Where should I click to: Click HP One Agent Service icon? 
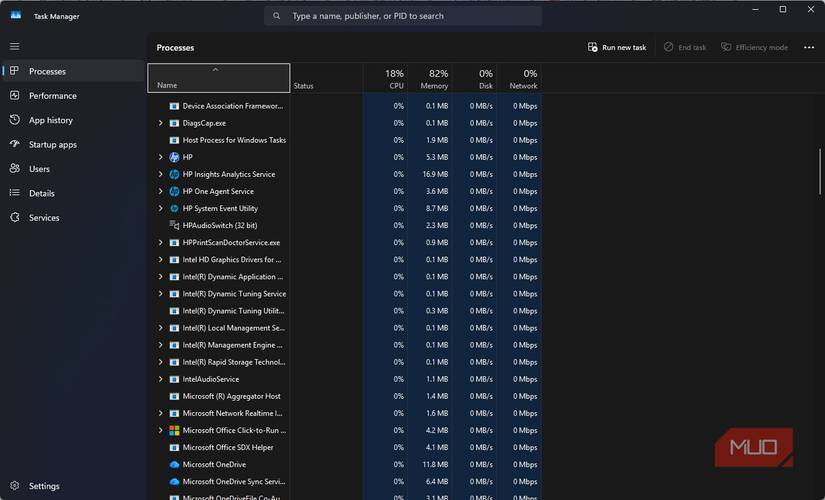point(174,191)
